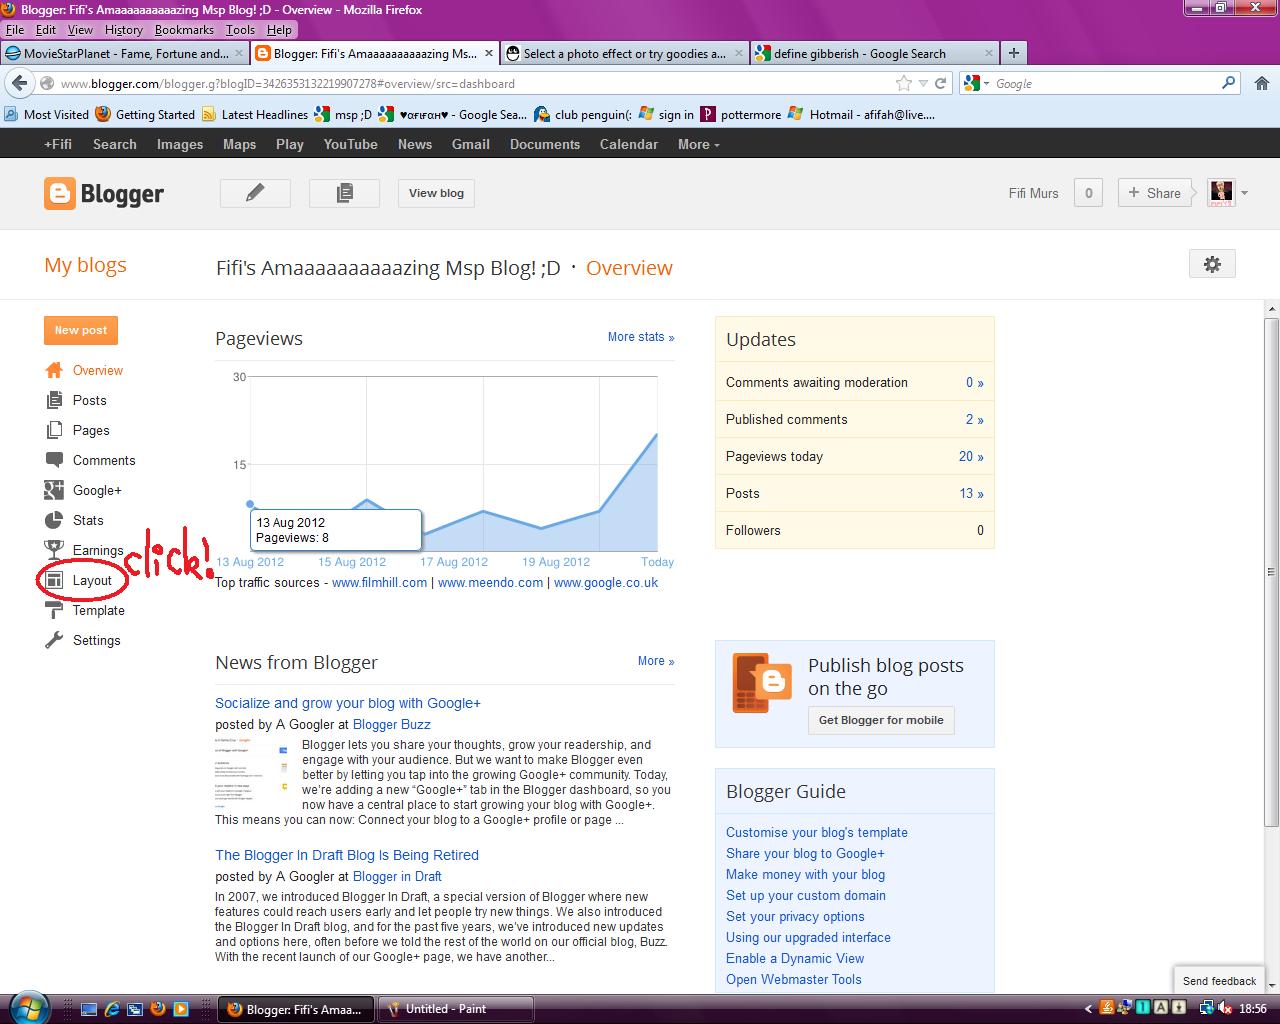Open pottermore bookmark
1280x1024 pixels.
pyautogui.click(x=741, y=114)
